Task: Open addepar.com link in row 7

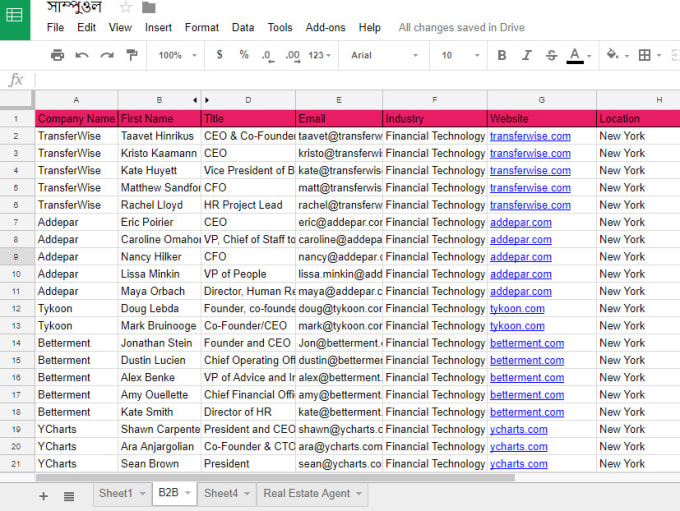Action: pyautogui.click(x=520, y=223)
